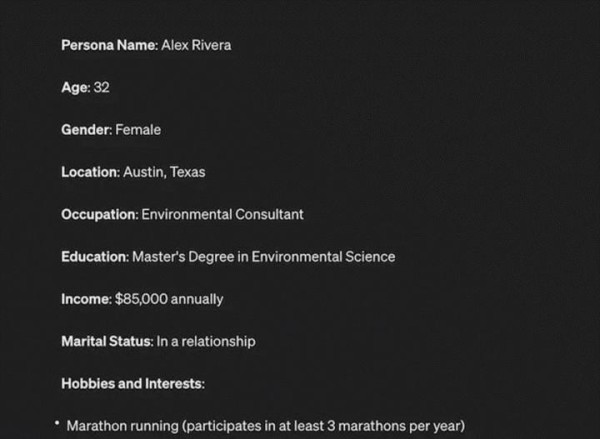
Task: Click Master's Degree in Environmental Science
Action: (x=264, y=257)
